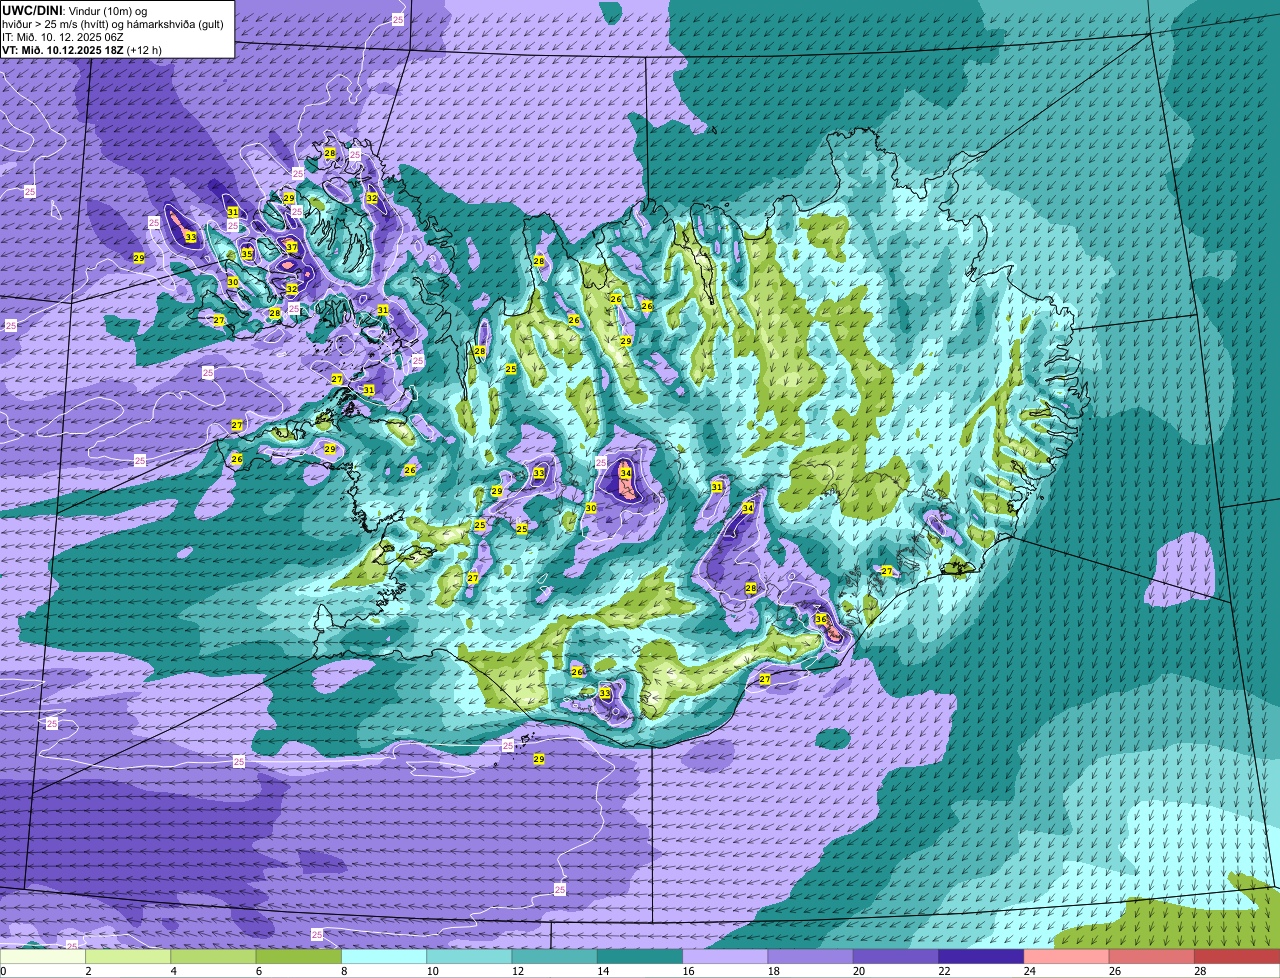Click the 20–22 m/s purple legend swatch
Image resolution: width=1280 pixels, height=978 pixels.
tap(897, 957)
